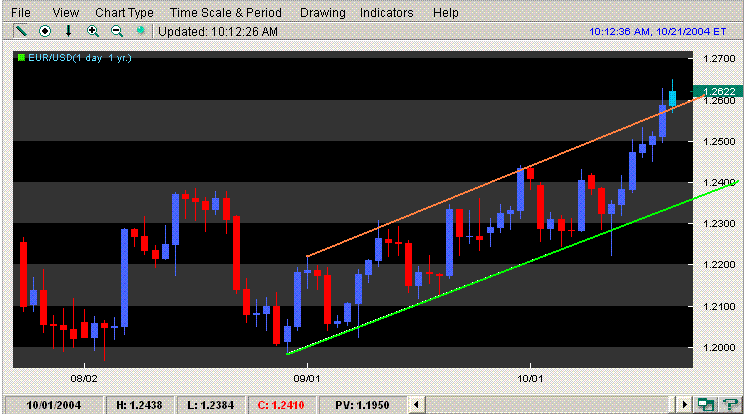Open the View menu
Screen dimensions: 744x414
[x=65, y=13]
